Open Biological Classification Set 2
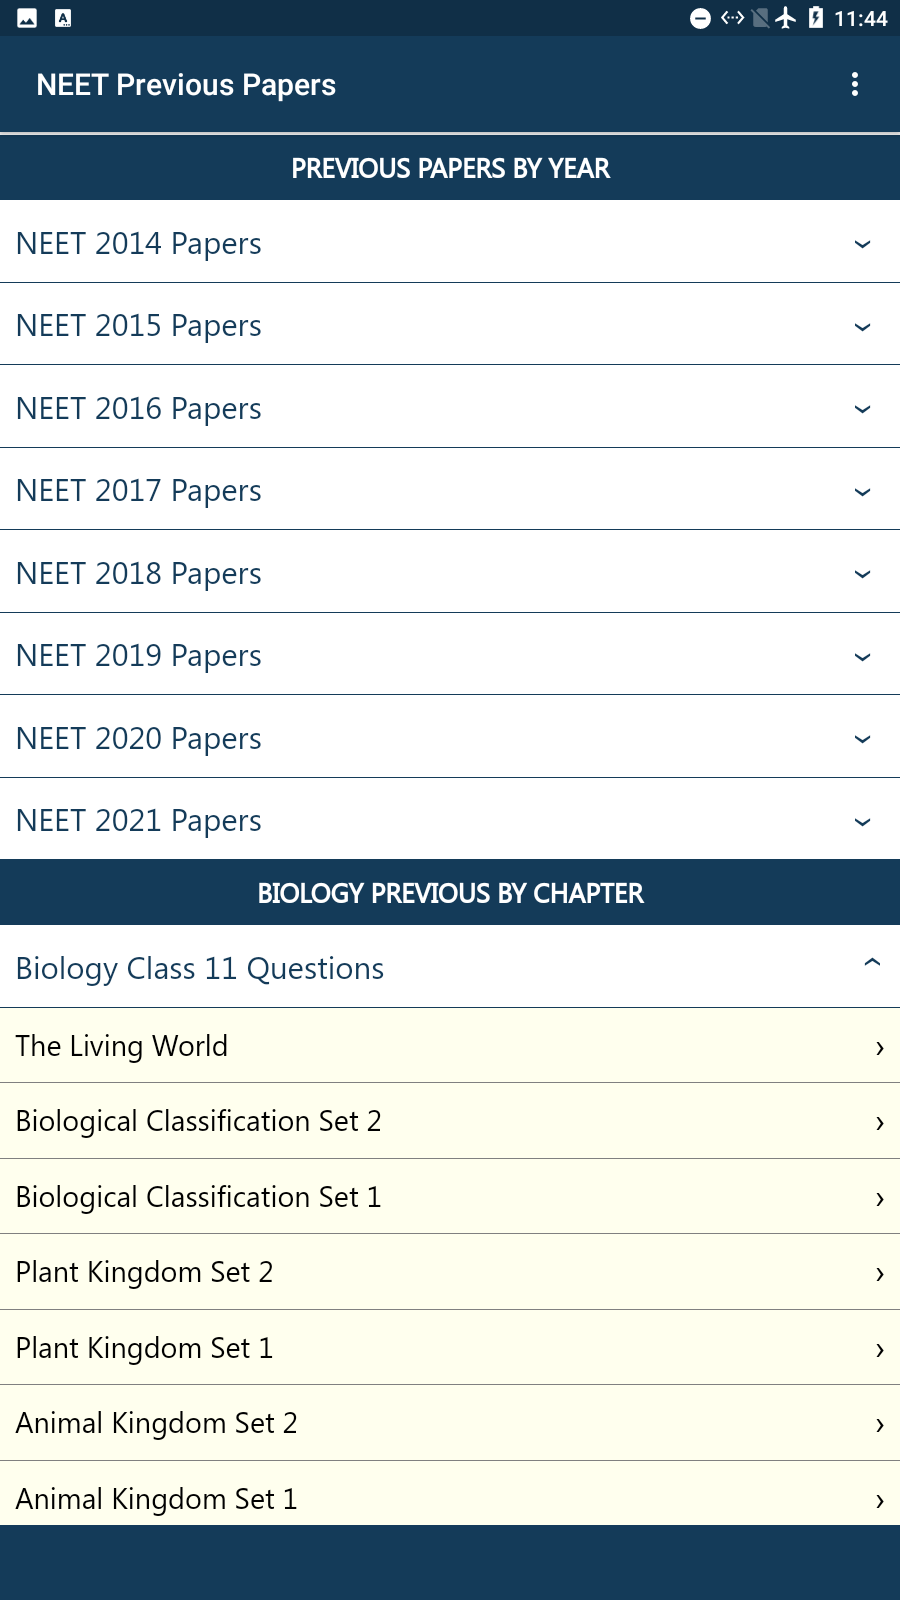This screenshot has height=1600, width=900. tap(450, 1121)
